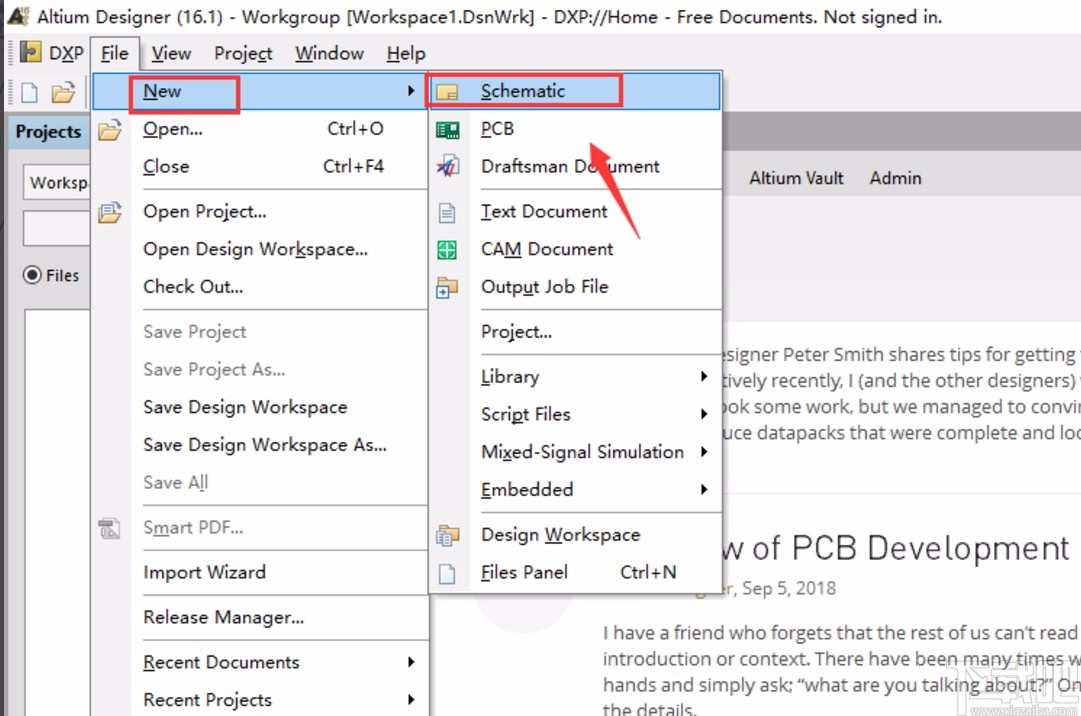Choose PCB from New submenu
This screenshot has width=1081, height=716.
576,129
